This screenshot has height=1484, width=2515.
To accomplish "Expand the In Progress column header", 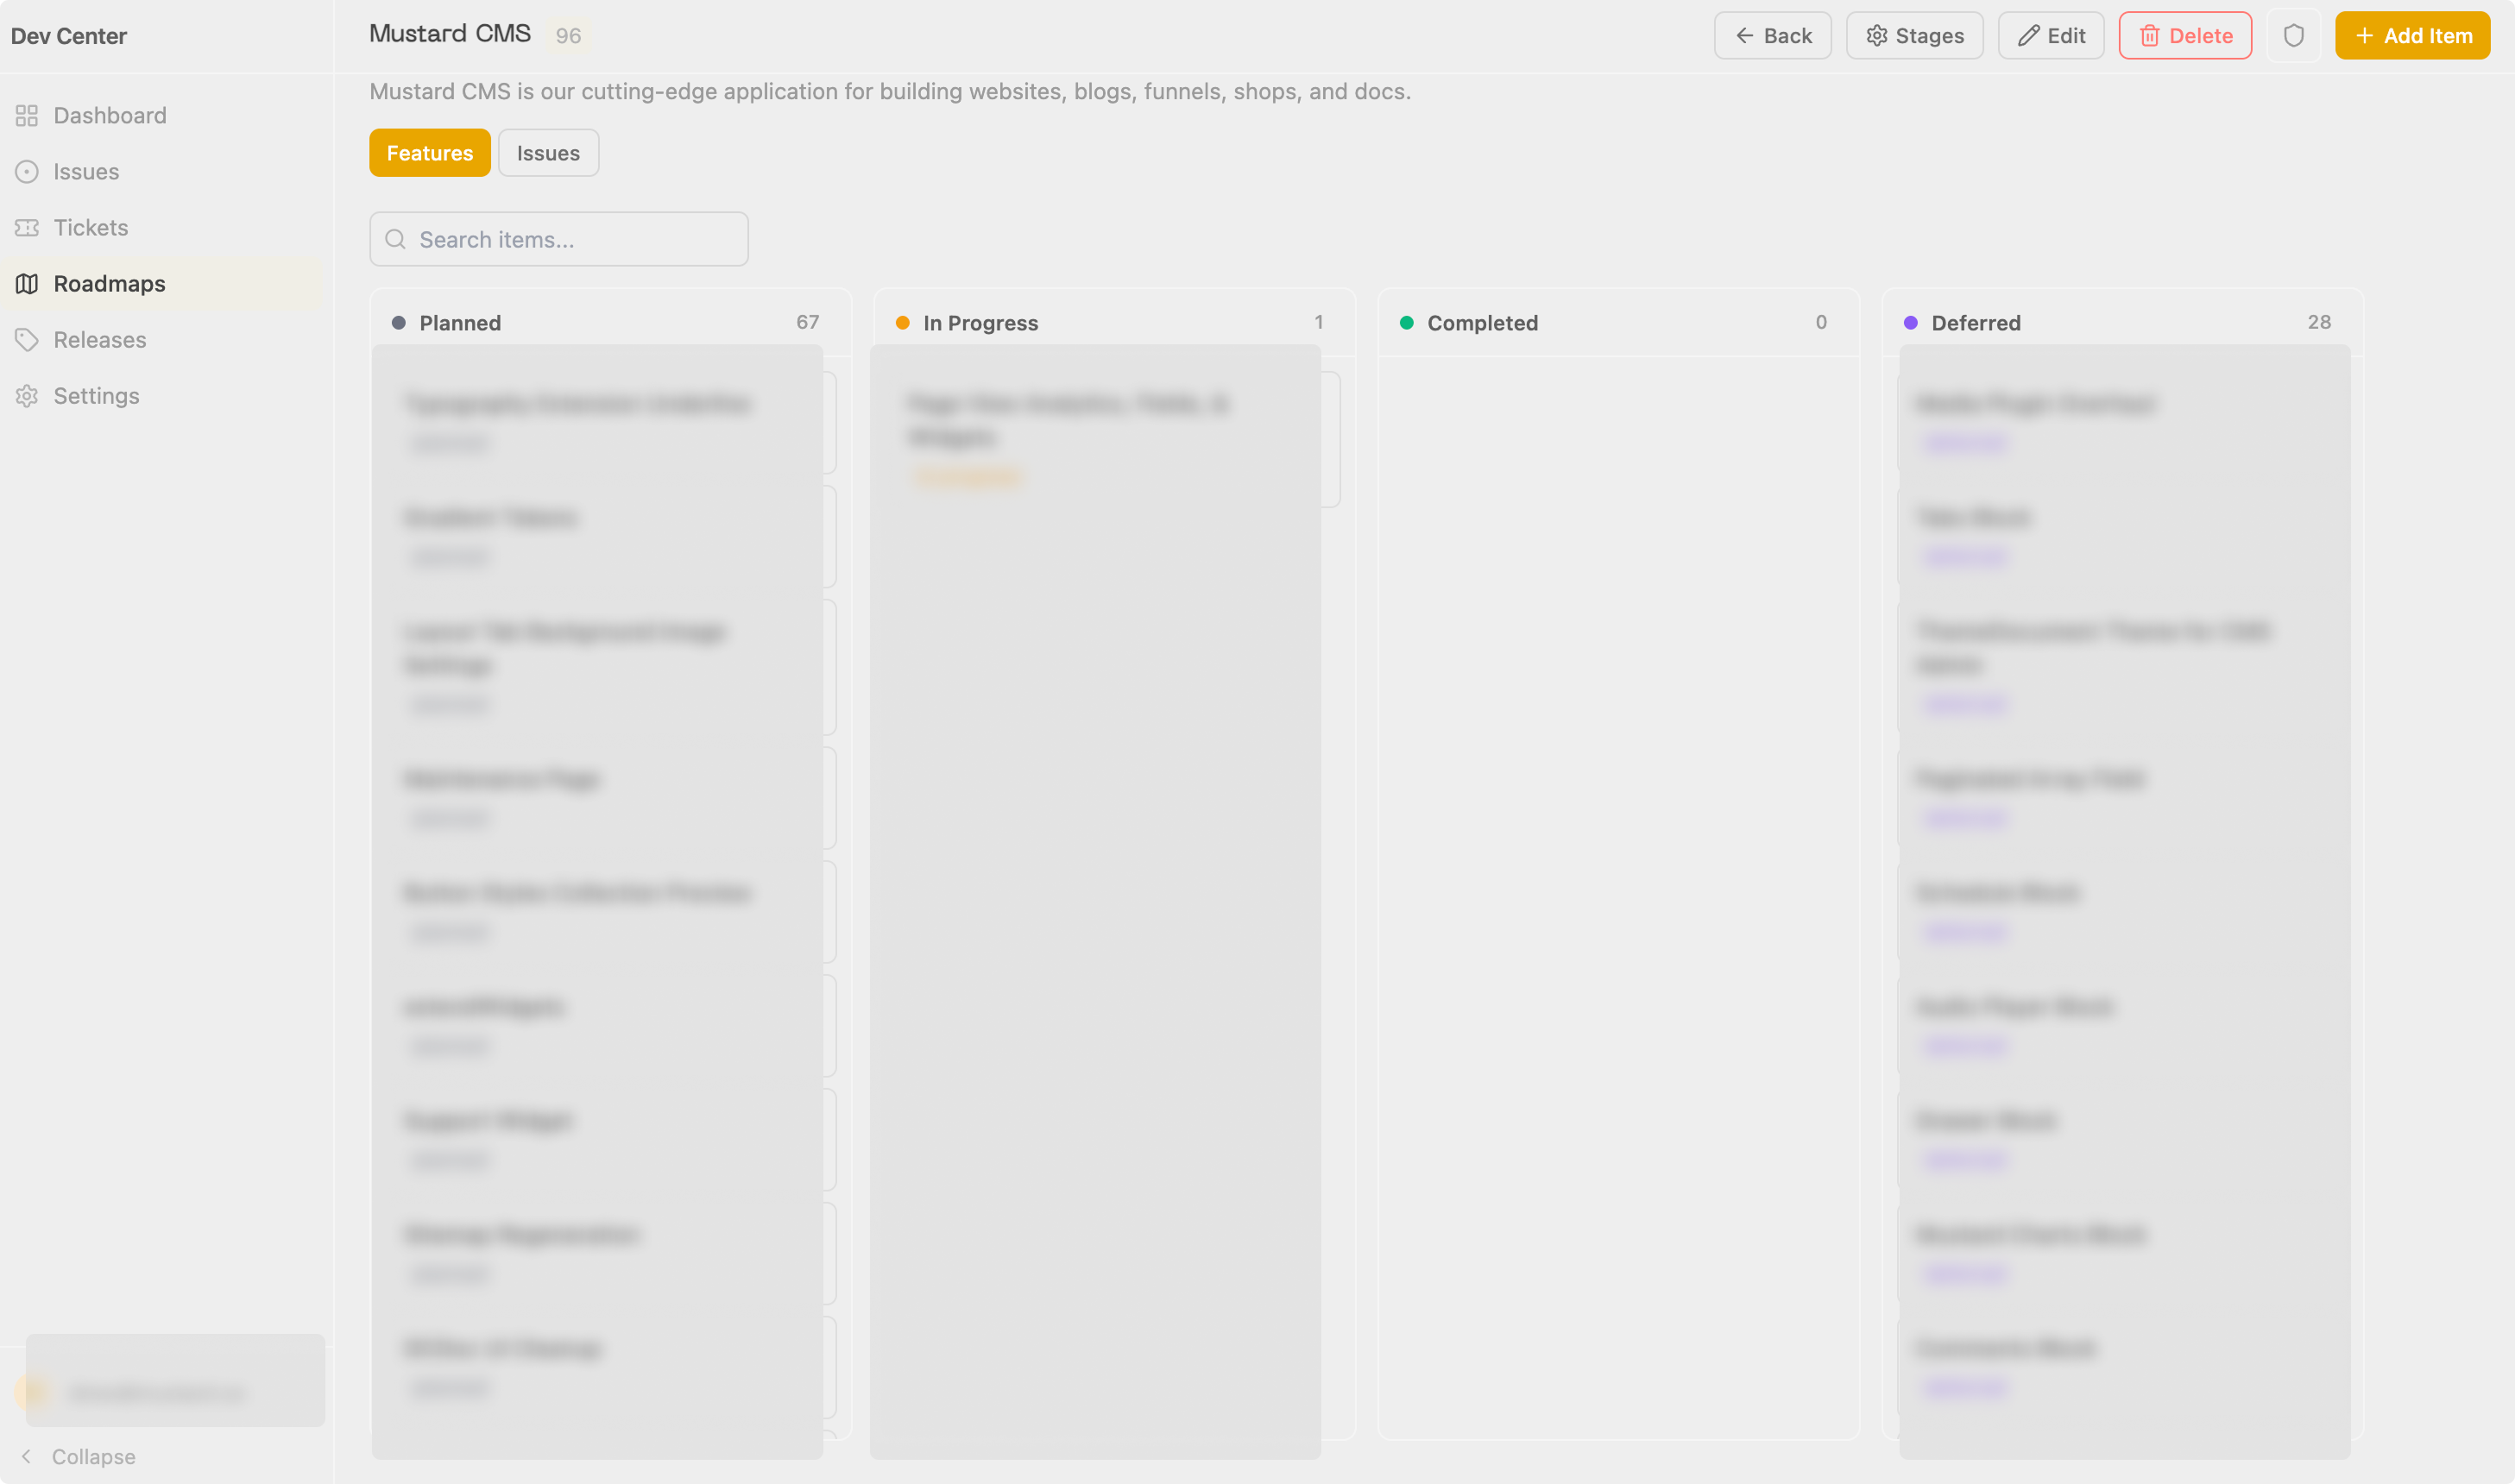I will tap(980, 322).
